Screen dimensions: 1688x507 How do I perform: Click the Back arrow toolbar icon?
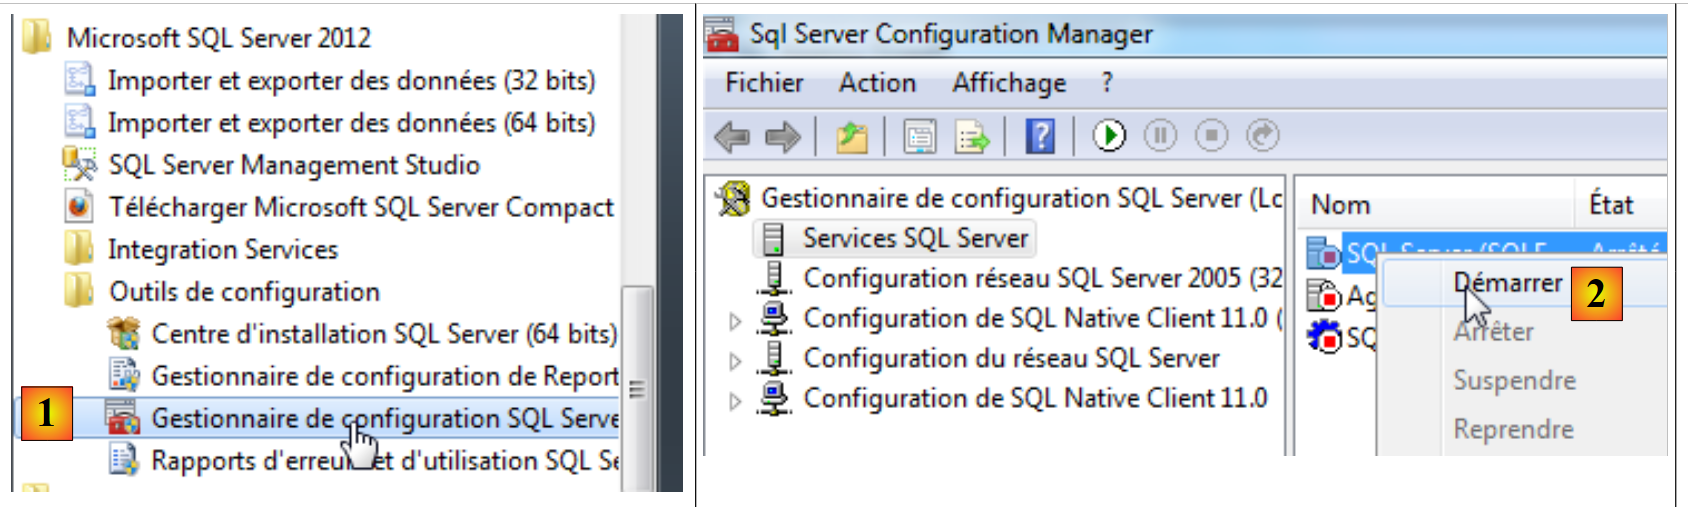(732, 136)
